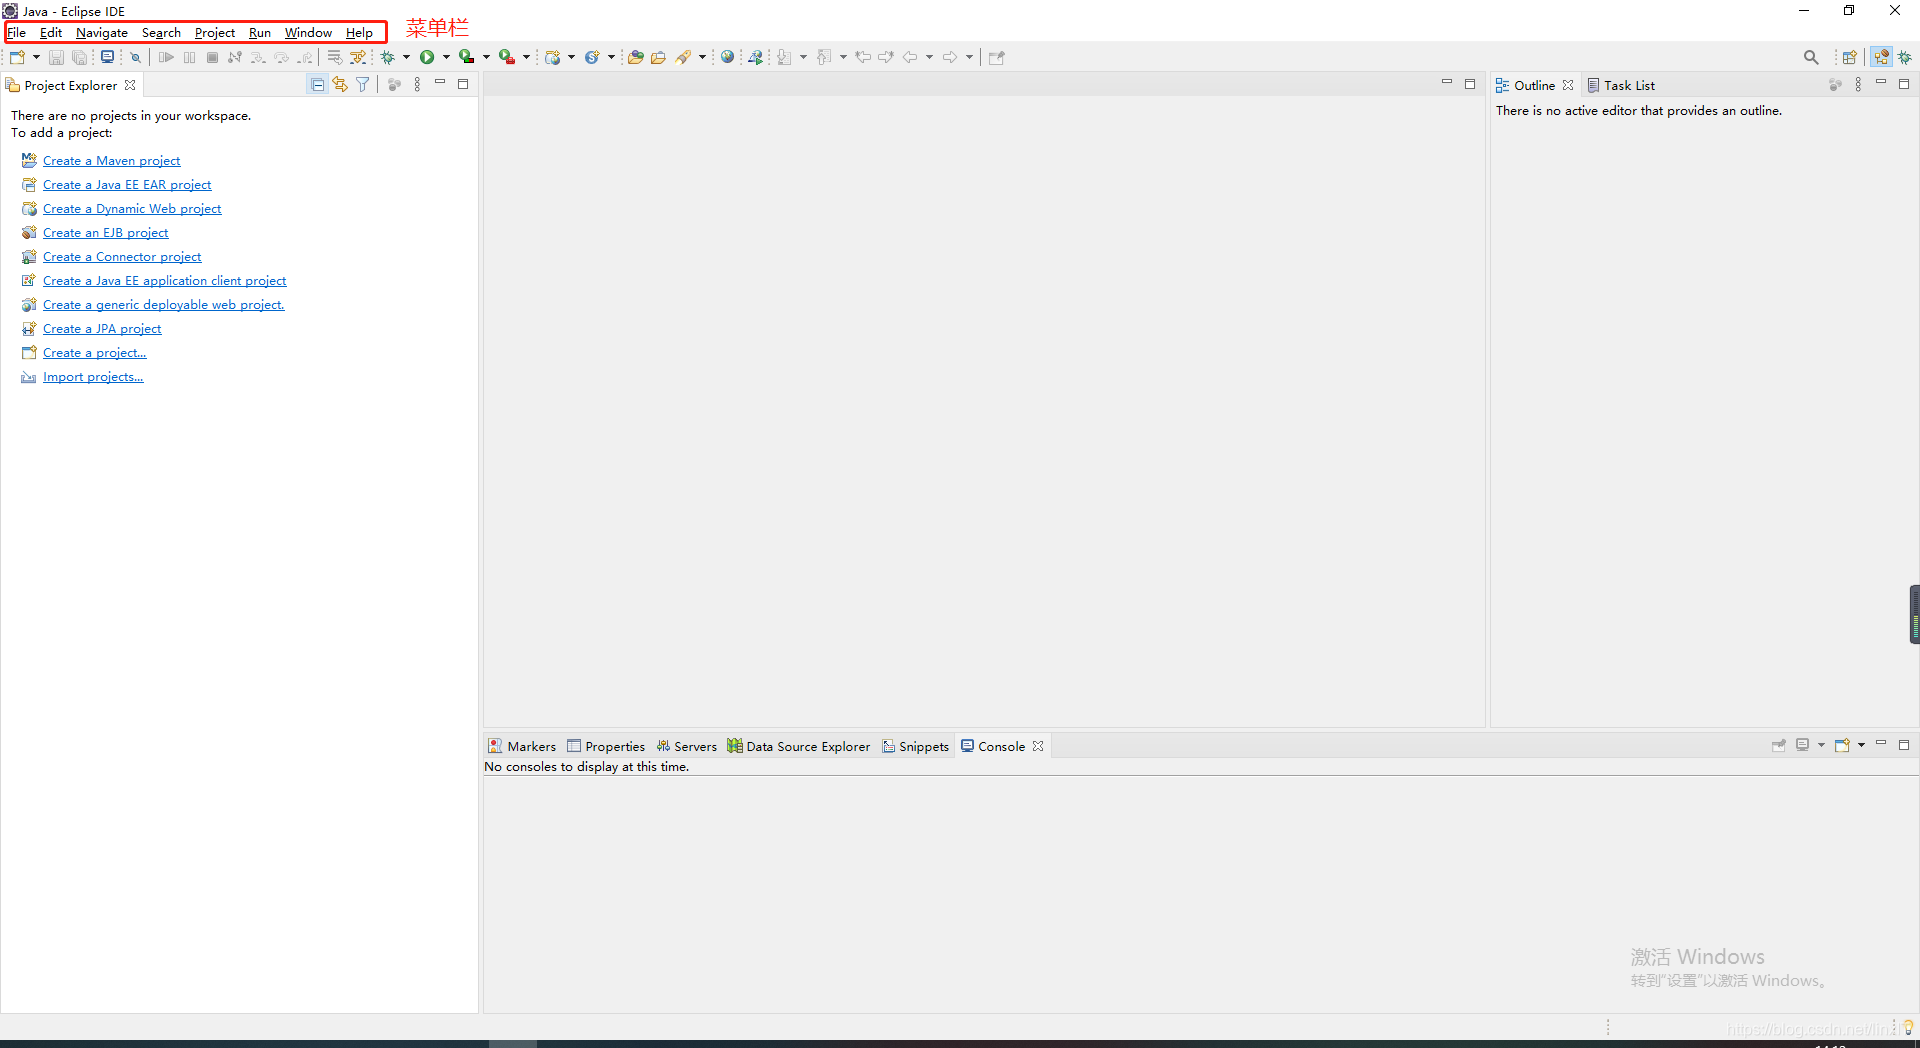Image resolution: width=1920 pixels, height=1048 pixels.
Task: Click the Debug bug icon
Action: click(x=388, y=57)
